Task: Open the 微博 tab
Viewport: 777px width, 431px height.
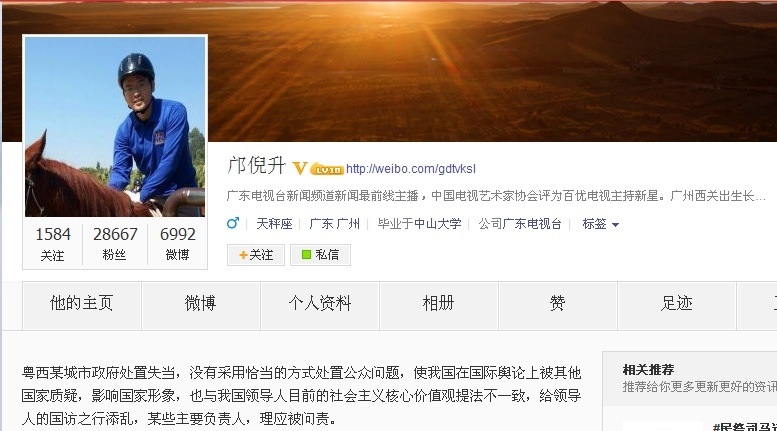Action: point(201,305)
